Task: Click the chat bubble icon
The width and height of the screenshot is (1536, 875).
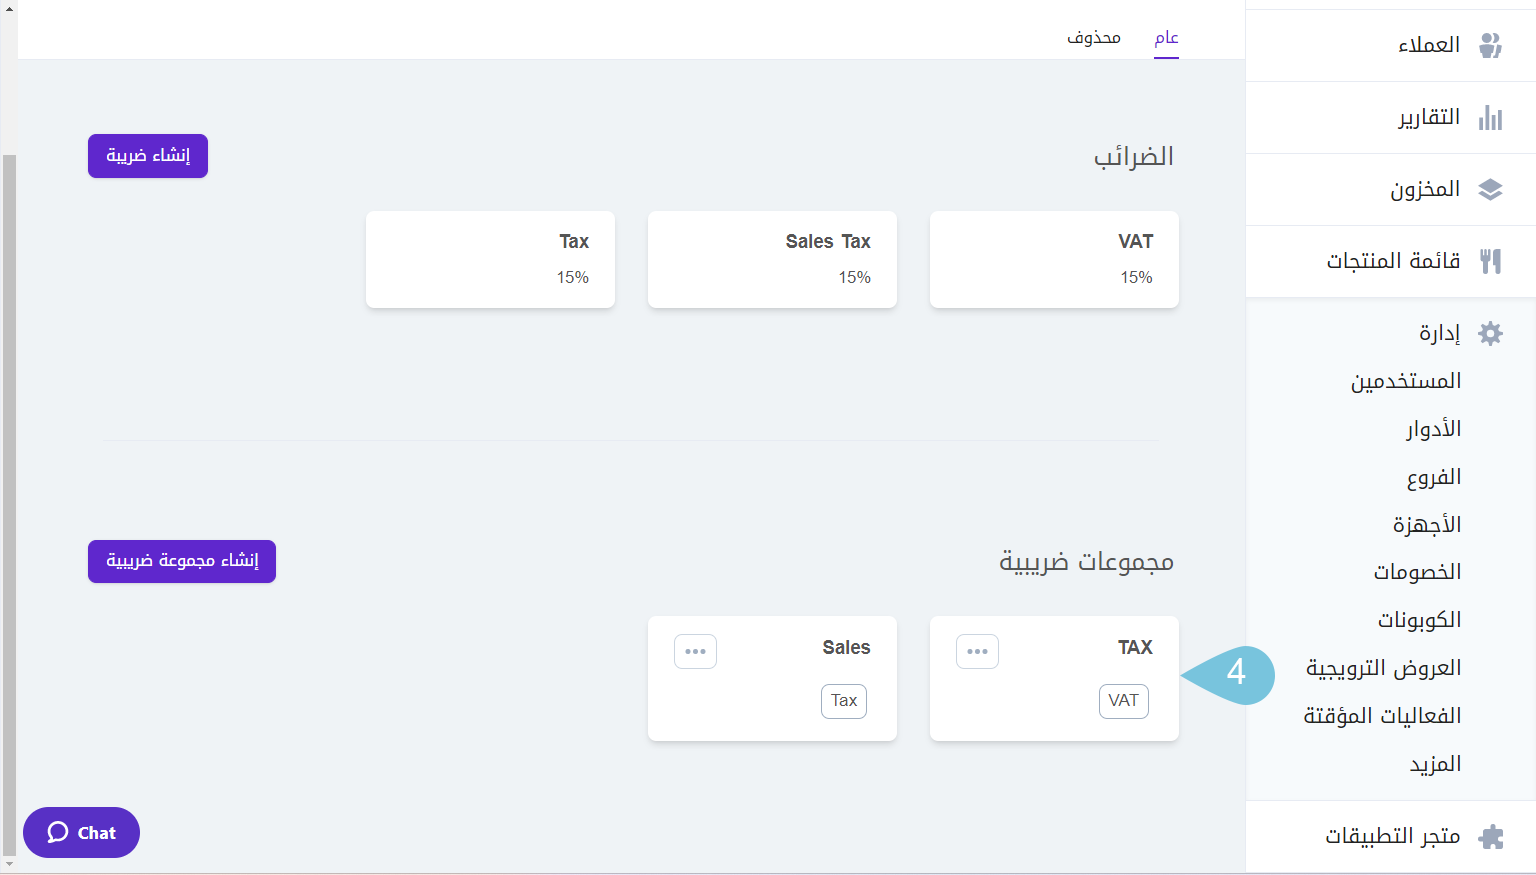Action: tap(58, 833)
